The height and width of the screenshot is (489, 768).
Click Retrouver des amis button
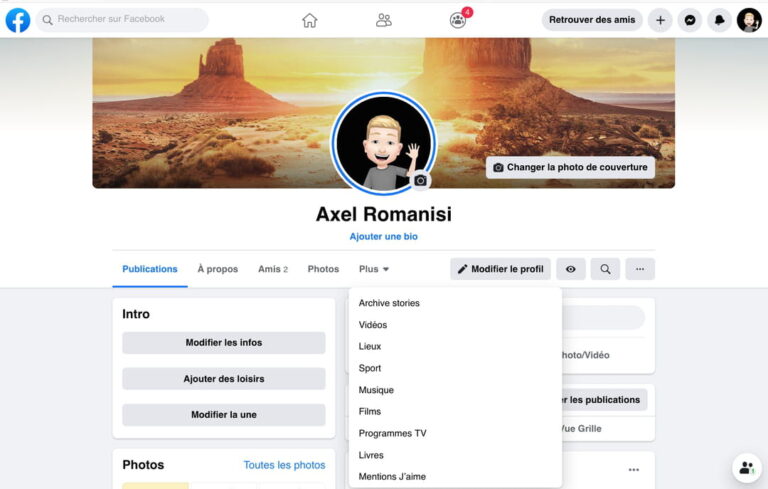click(592, 20)
